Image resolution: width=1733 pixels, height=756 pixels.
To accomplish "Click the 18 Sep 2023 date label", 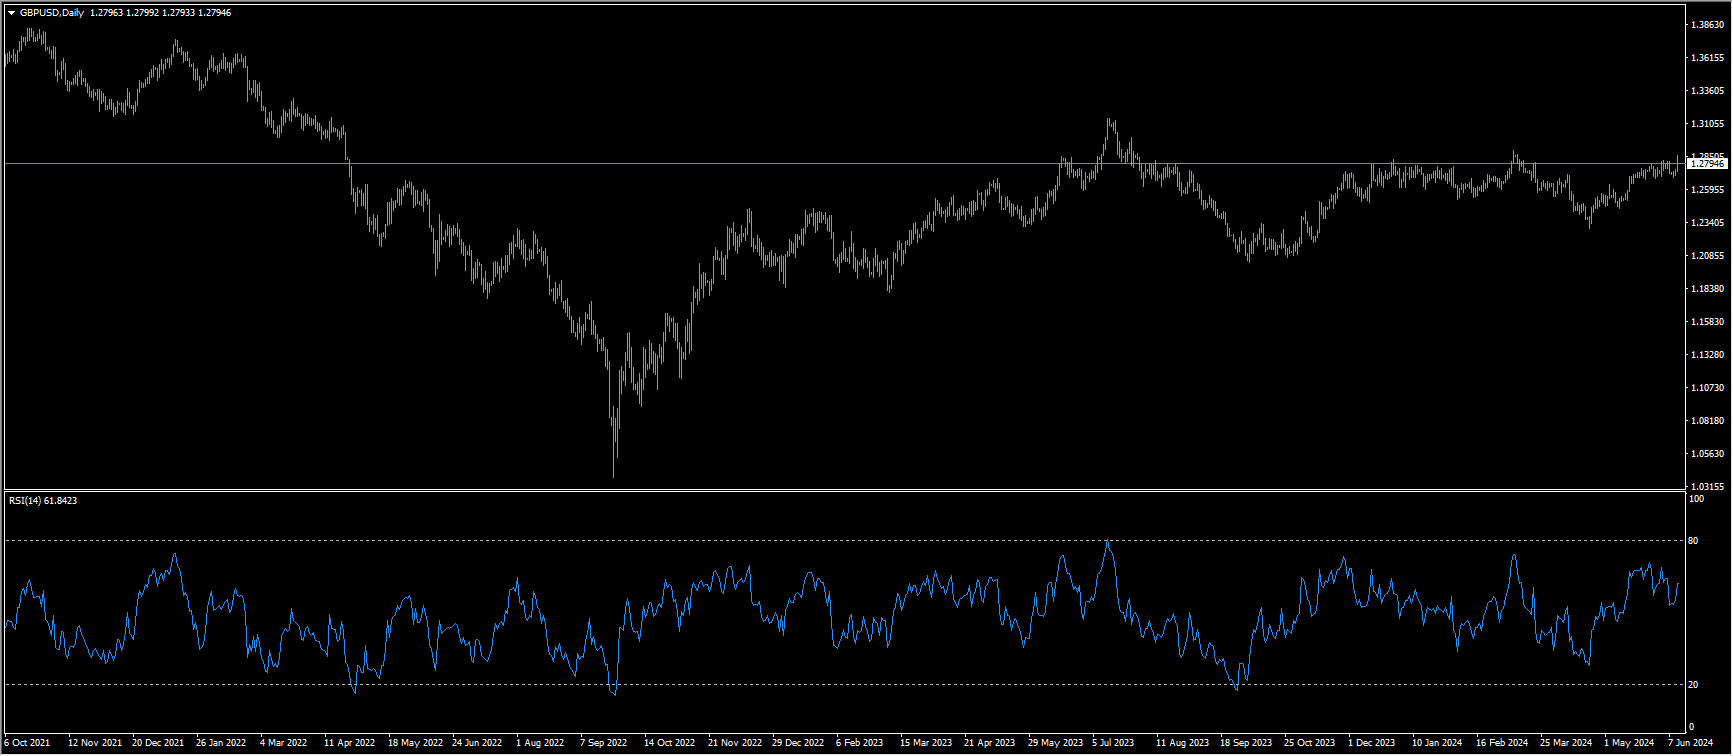I will click(1245, 744).
